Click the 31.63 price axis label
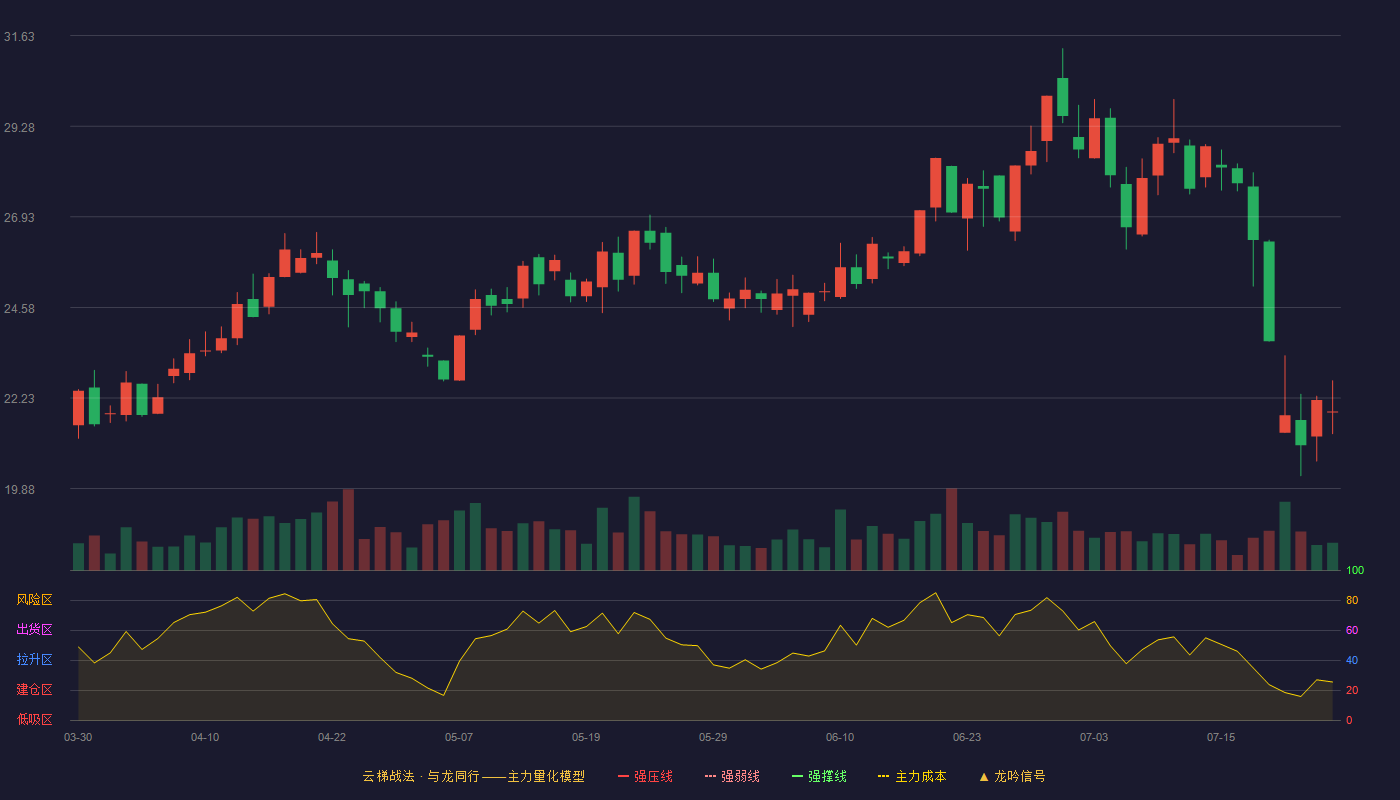Viewport: 1400px width, 800px height. tap(19, 37)
